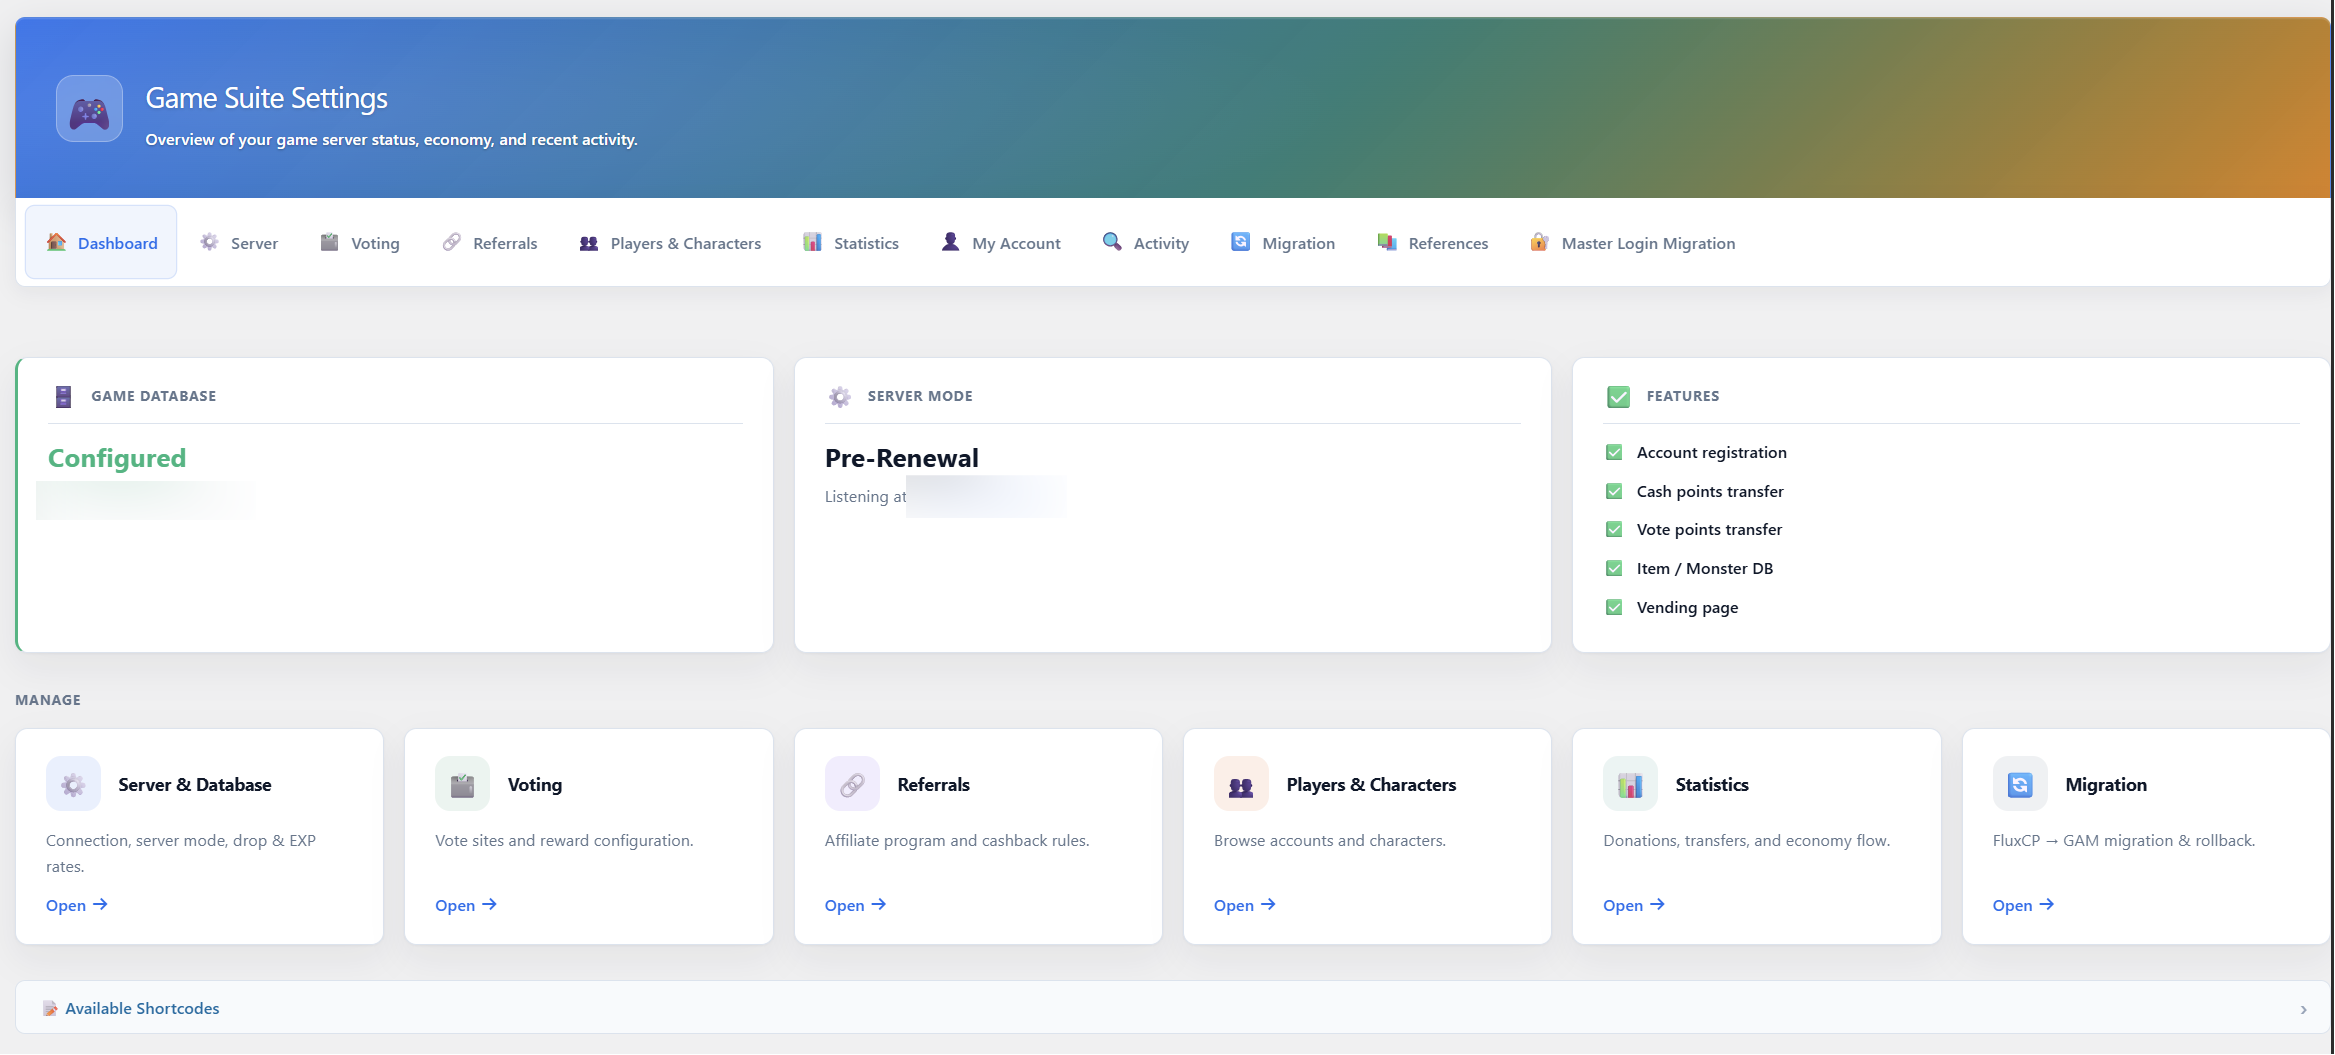Toggle Vending page checkmark
This screenshot has height=1055, width=2335.
1614,607
